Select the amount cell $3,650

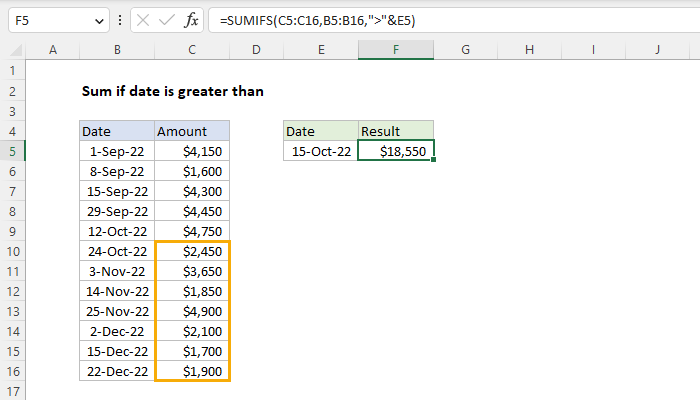192,271
